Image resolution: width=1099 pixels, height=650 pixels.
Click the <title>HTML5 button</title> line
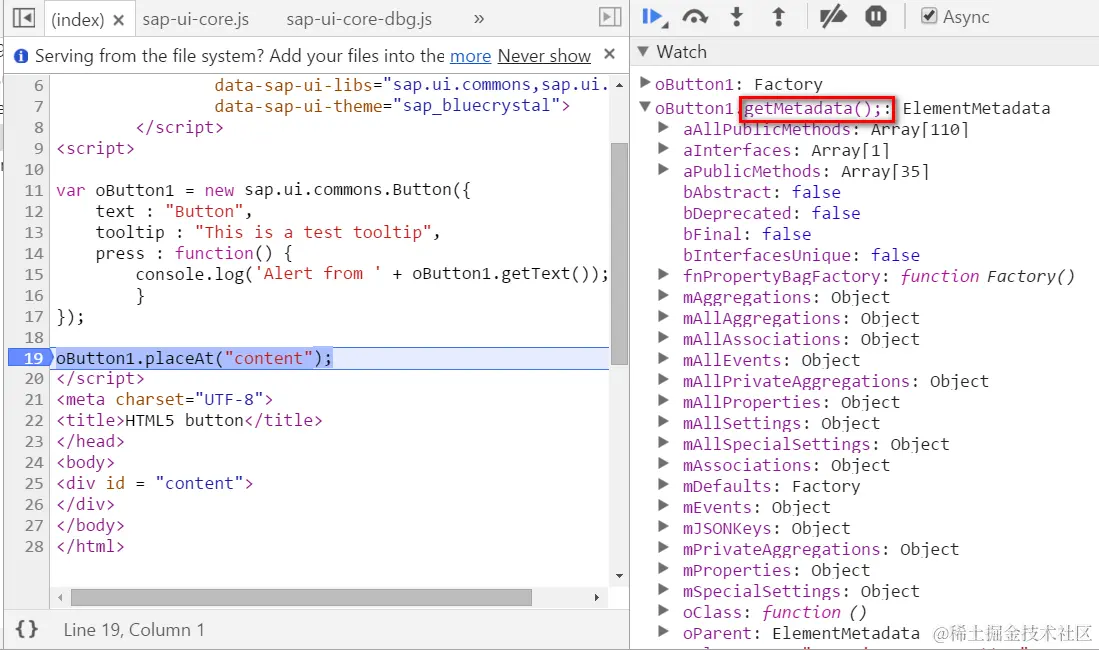click(189, 420)
